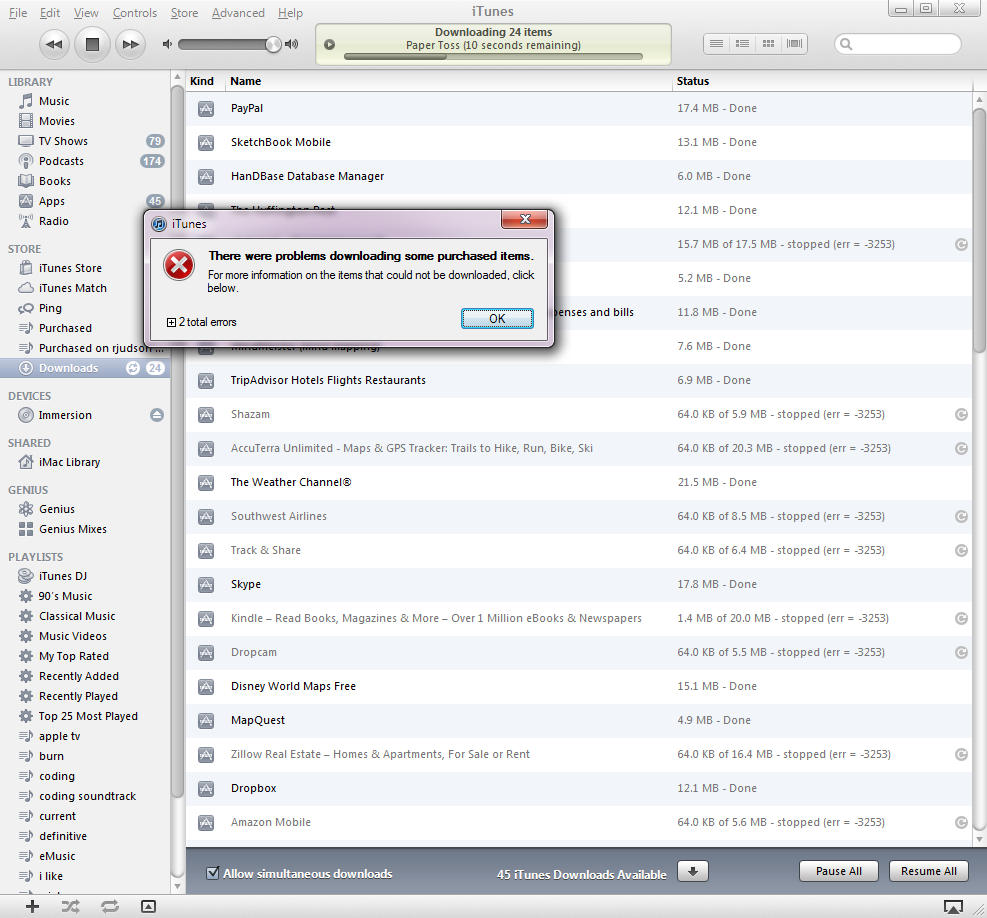This screenshot has height=918, width=987.
Task: Toggle repeat mode
Action: click(x=110, y=907)
